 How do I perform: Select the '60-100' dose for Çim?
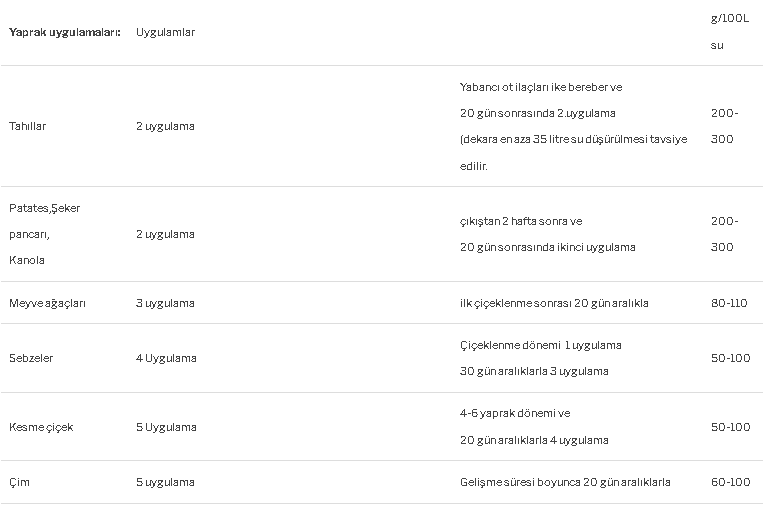(730, 483)
